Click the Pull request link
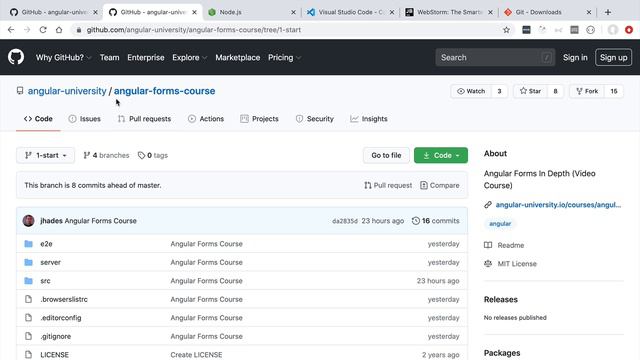640x360 pixels. (388, 185)
